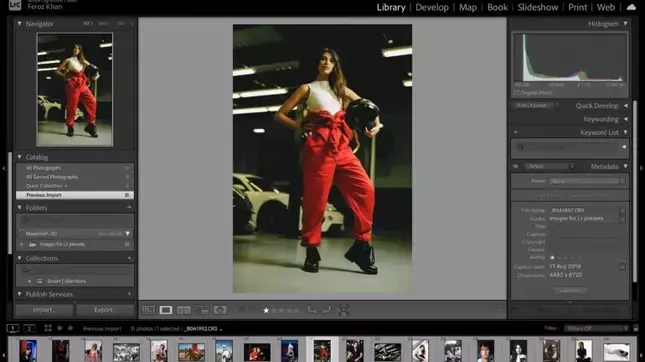
Task: Open Survey view icon in toolbar
Action: (x=202, y=310)
